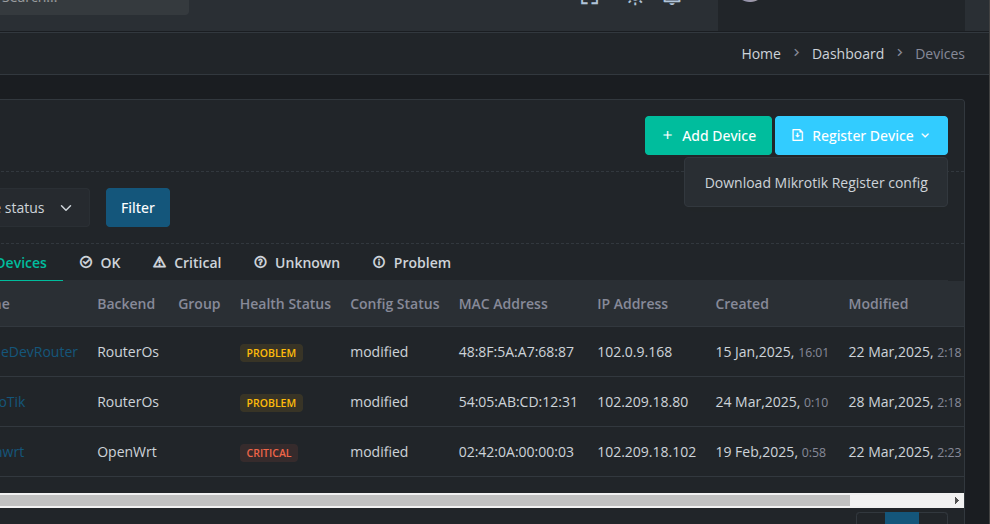
Task: Click PROBLEM badge in the 102.0.9.168 row
Action: [271, 352]
